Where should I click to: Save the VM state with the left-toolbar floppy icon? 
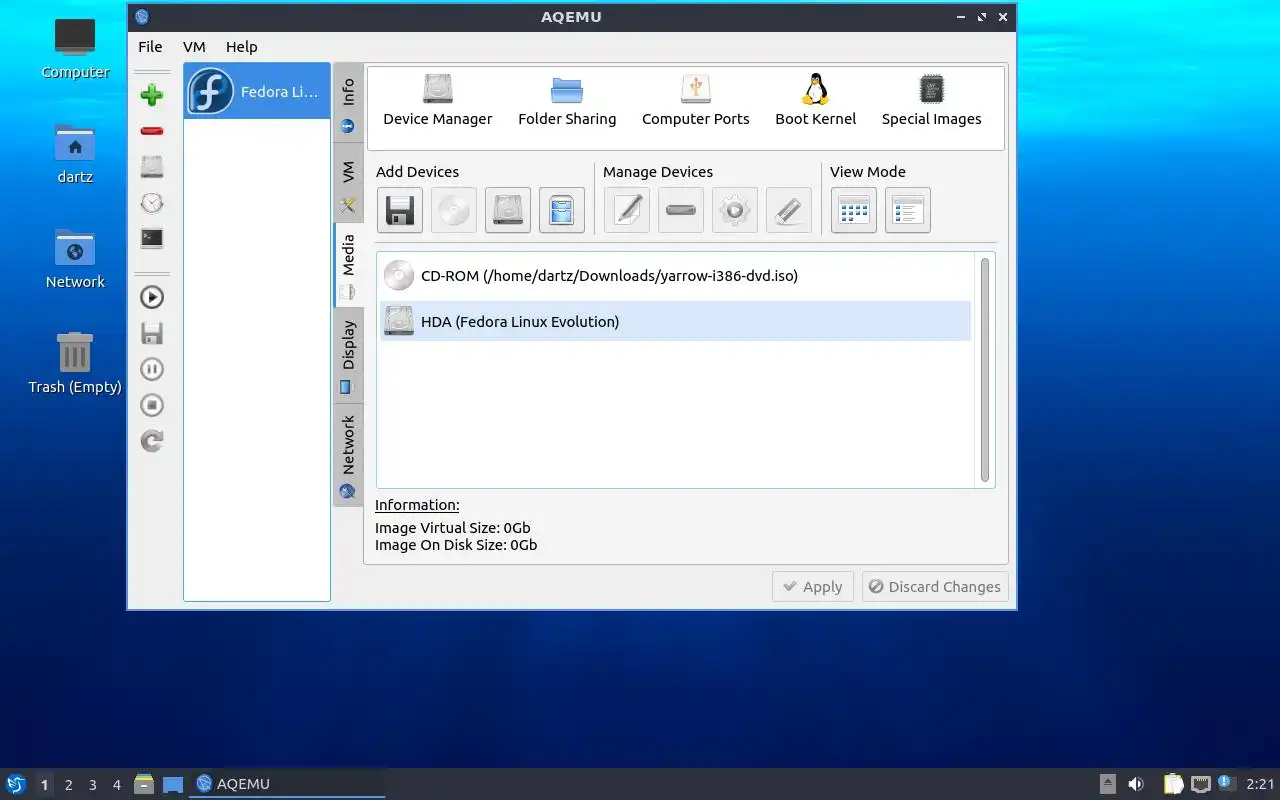tap(152, 333)
